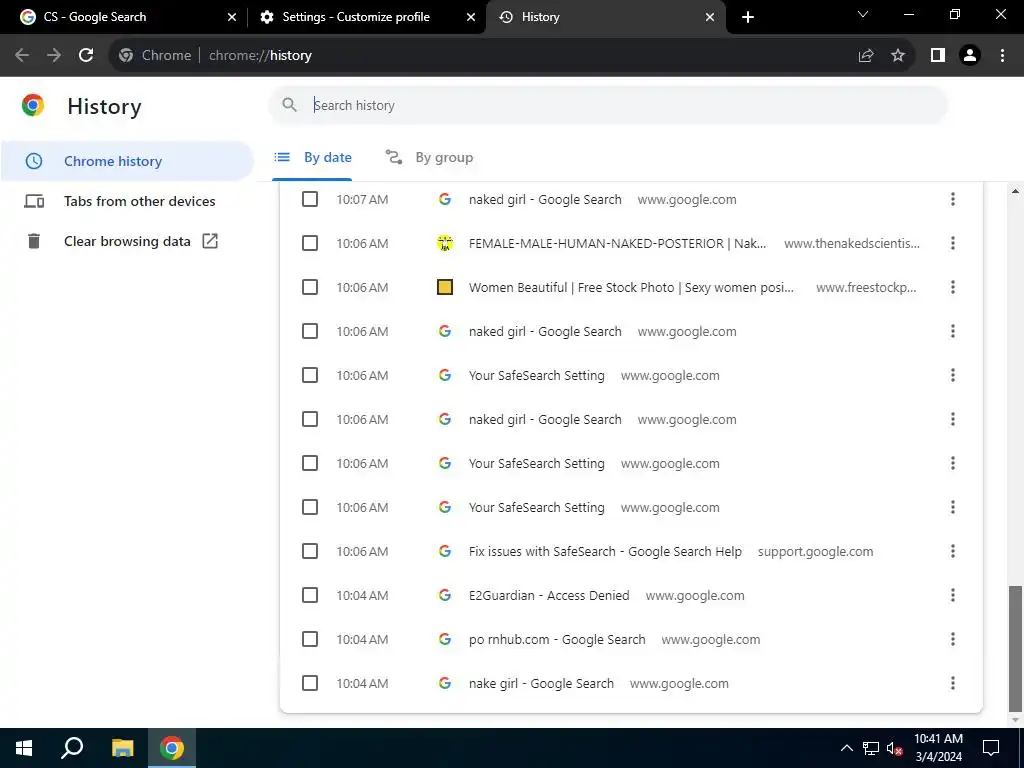Tick the checkbox for Women Beautiful entry
Viewport: 1024px width, 768px height.
coord(310,287)
